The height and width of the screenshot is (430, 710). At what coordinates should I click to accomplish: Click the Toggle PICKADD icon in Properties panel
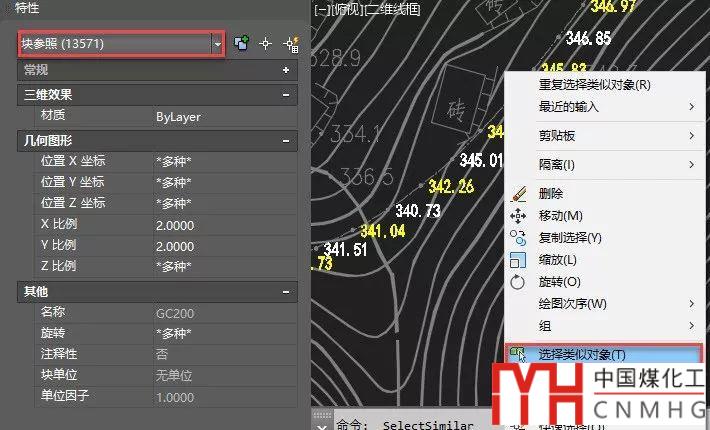click(241, 44)
